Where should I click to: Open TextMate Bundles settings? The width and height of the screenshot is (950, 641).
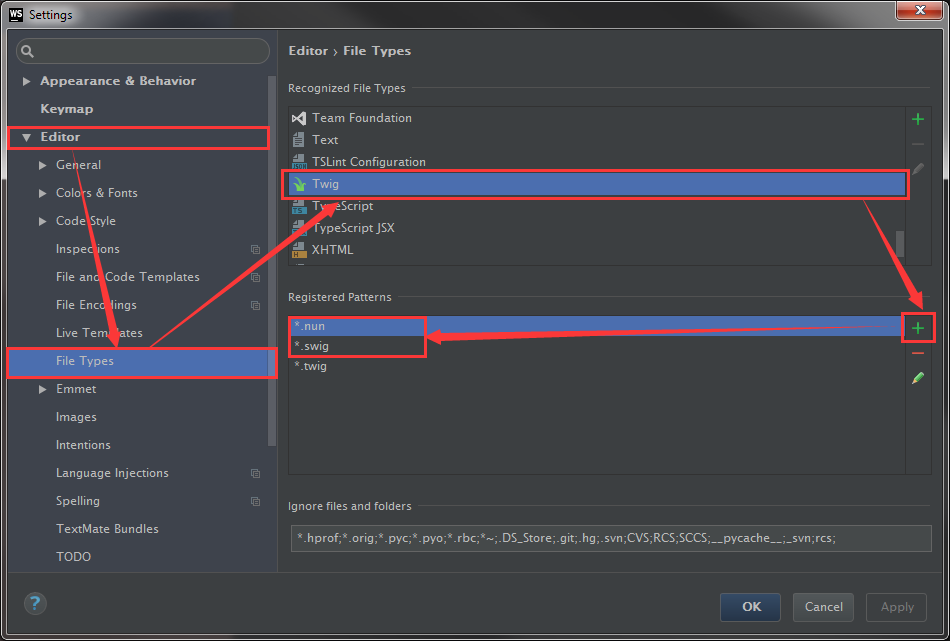(107, 529)
